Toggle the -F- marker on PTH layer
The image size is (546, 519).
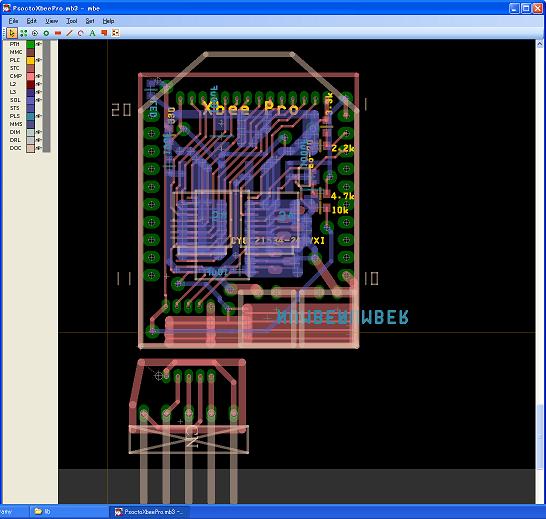[x=39, y=44]
